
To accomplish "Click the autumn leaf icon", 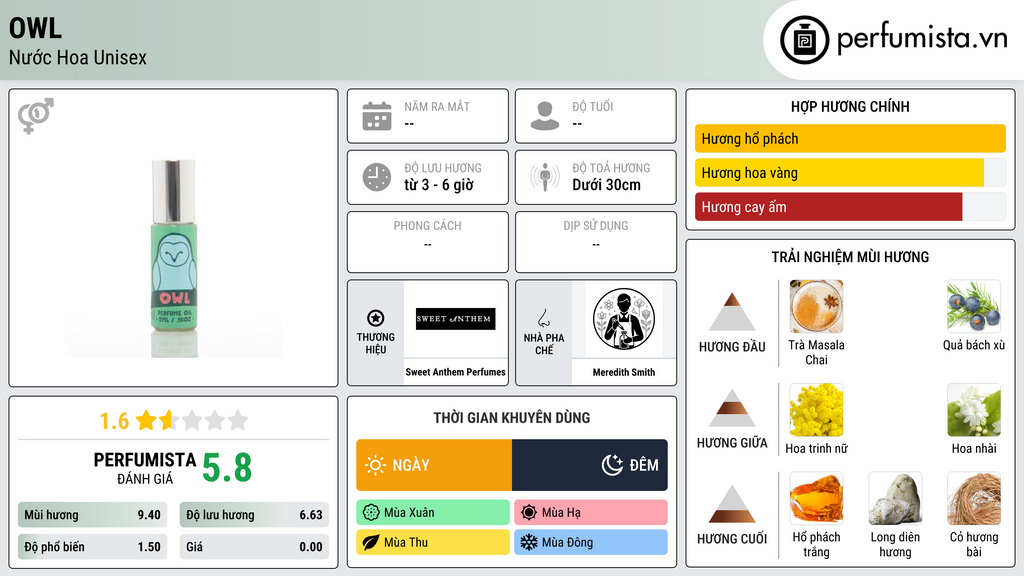I will 371,542.
